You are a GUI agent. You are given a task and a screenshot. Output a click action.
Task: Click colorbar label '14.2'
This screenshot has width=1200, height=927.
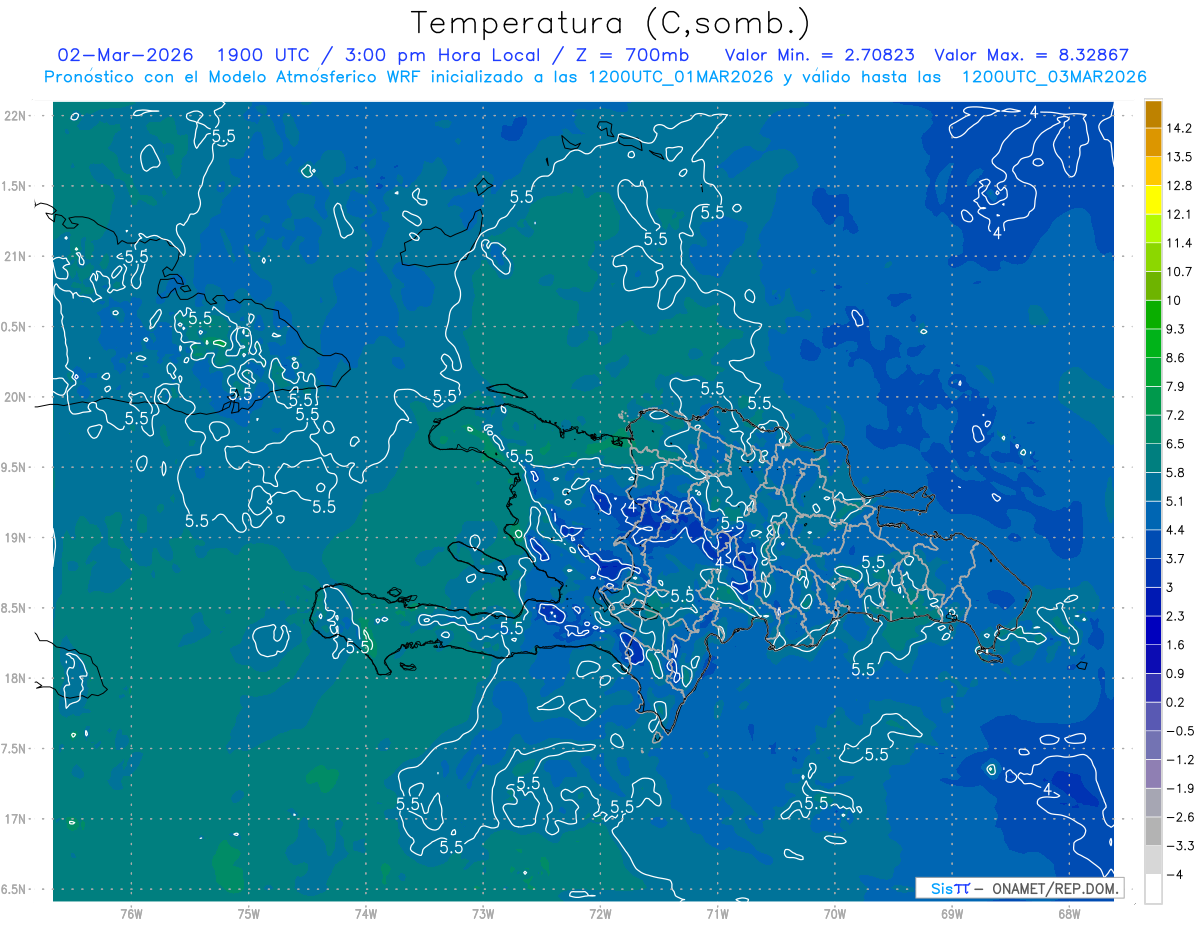tap(1179, 128)
